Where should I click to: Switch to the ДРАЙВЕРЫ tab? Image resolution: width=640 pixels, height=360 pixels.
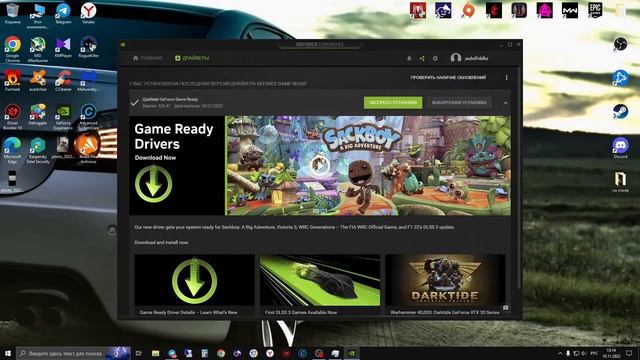[192, 58]
